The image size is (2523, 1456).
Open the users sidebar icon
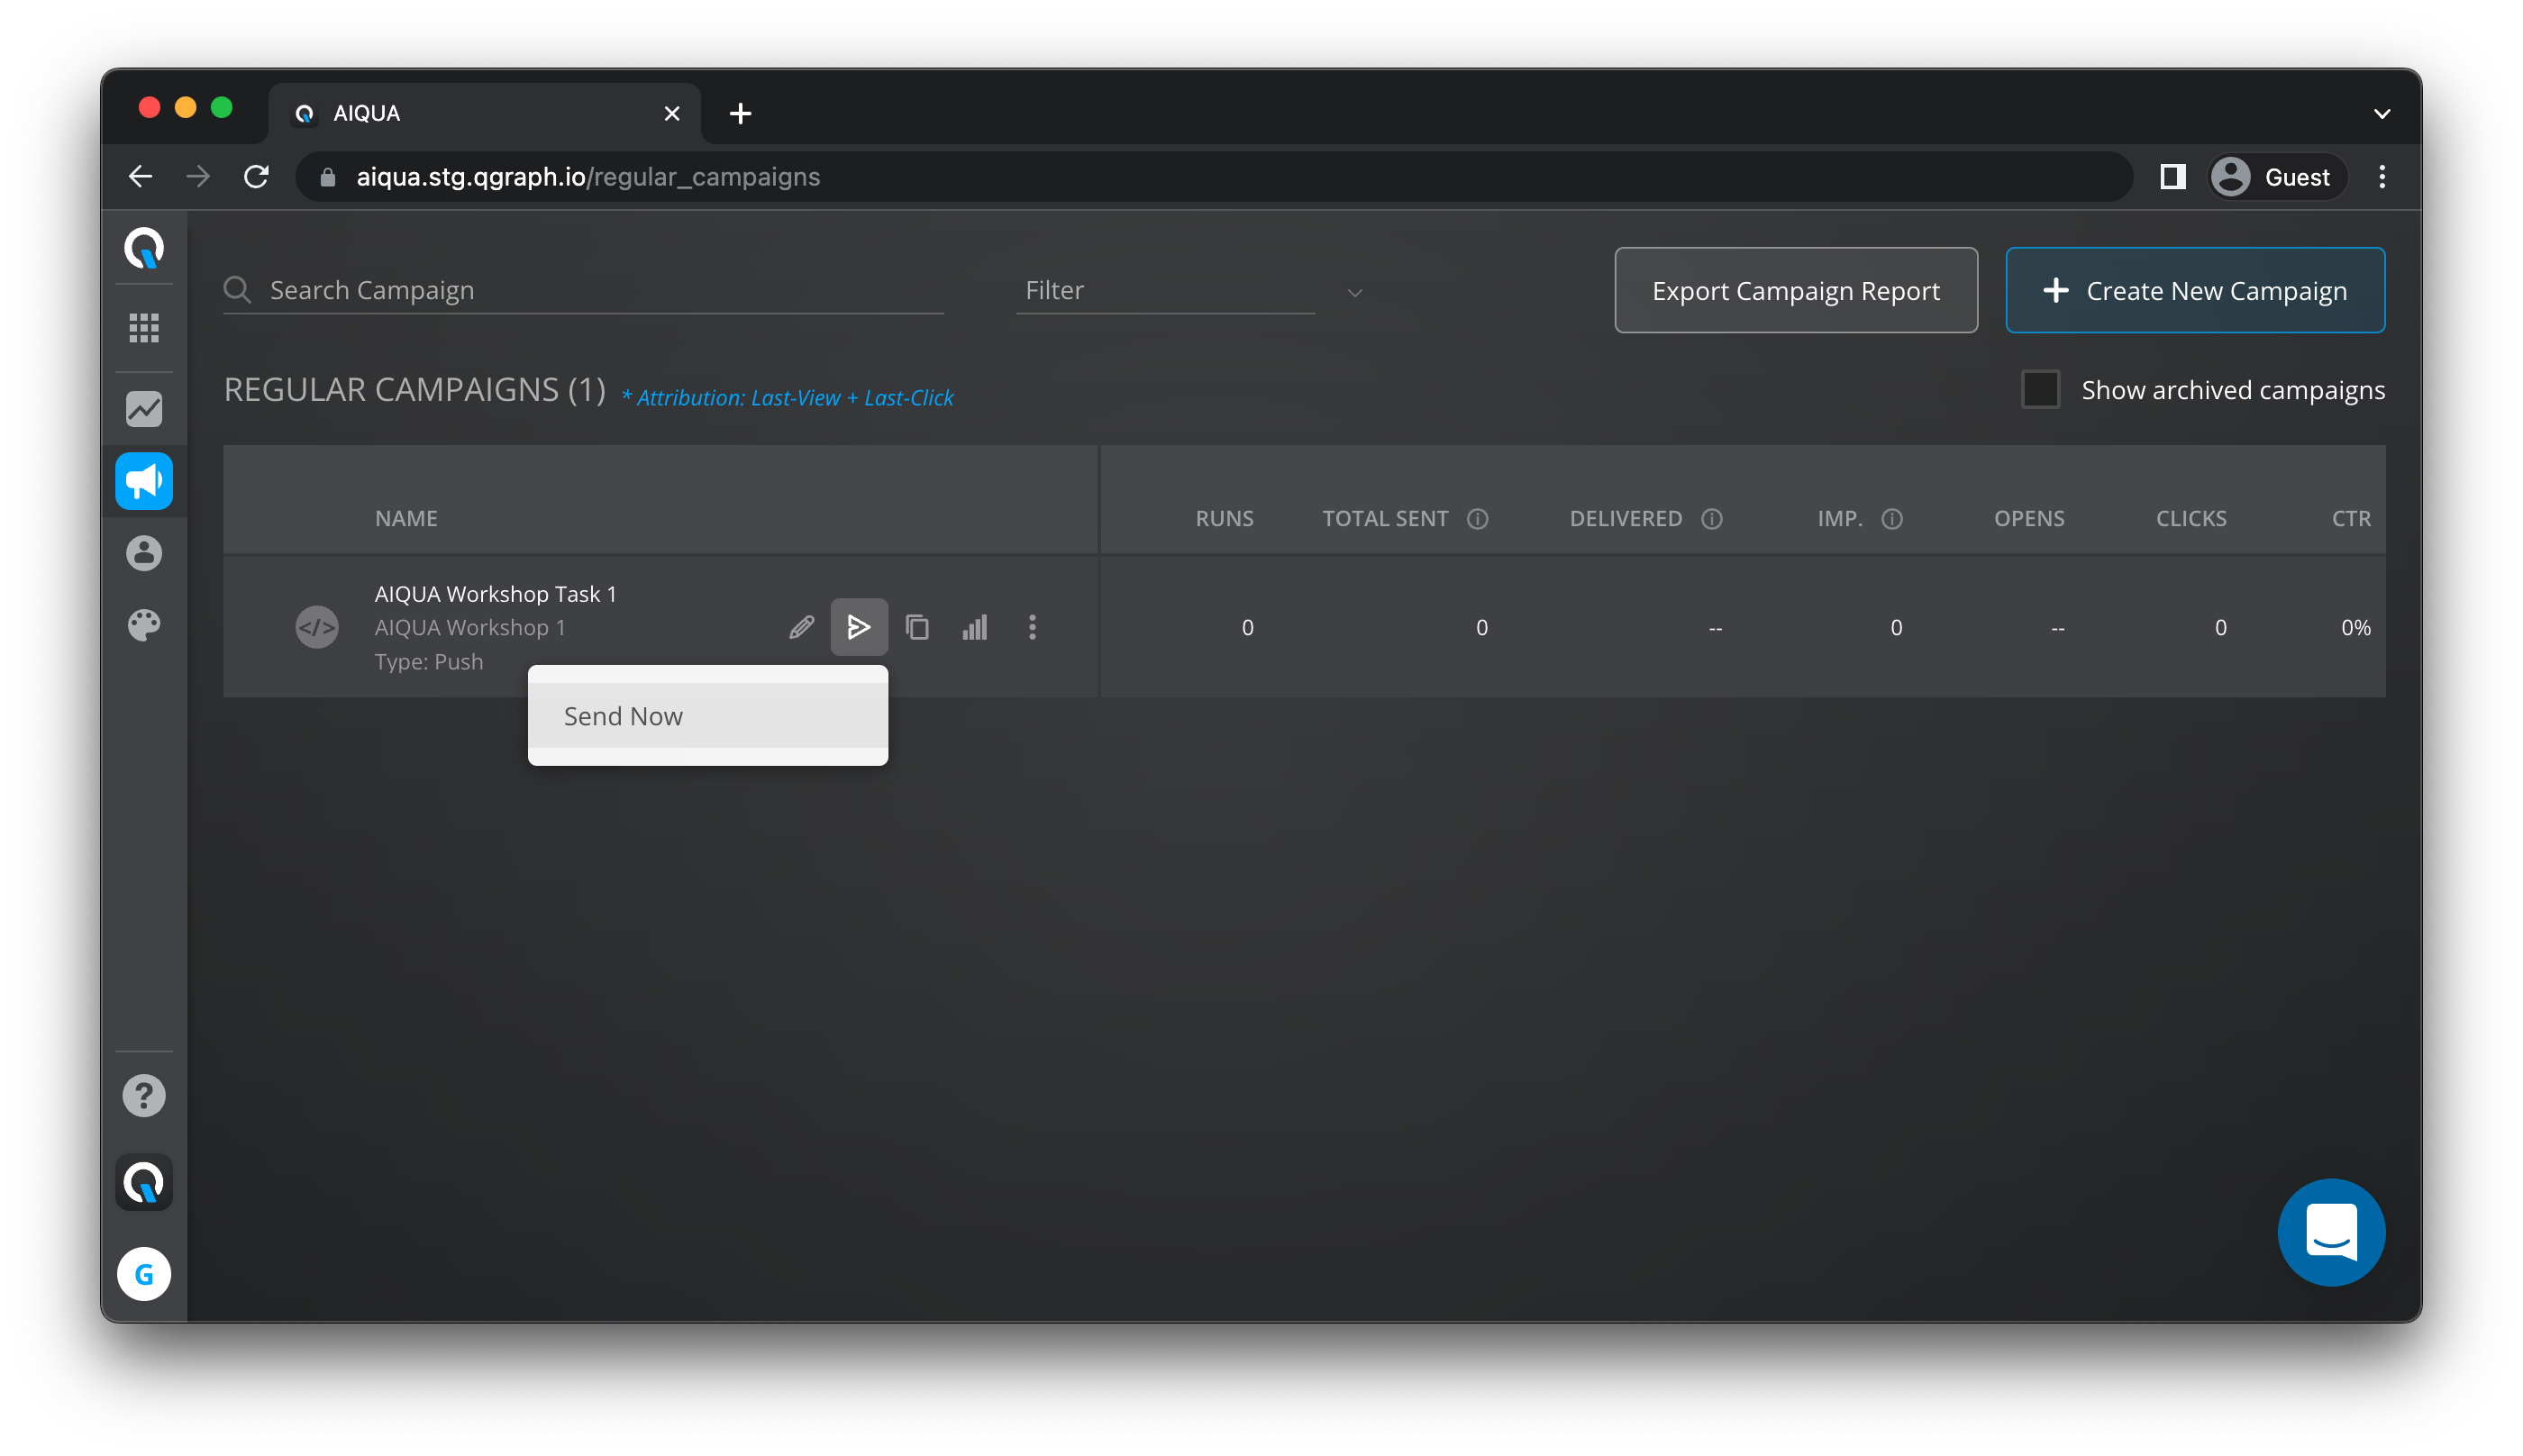144,553
